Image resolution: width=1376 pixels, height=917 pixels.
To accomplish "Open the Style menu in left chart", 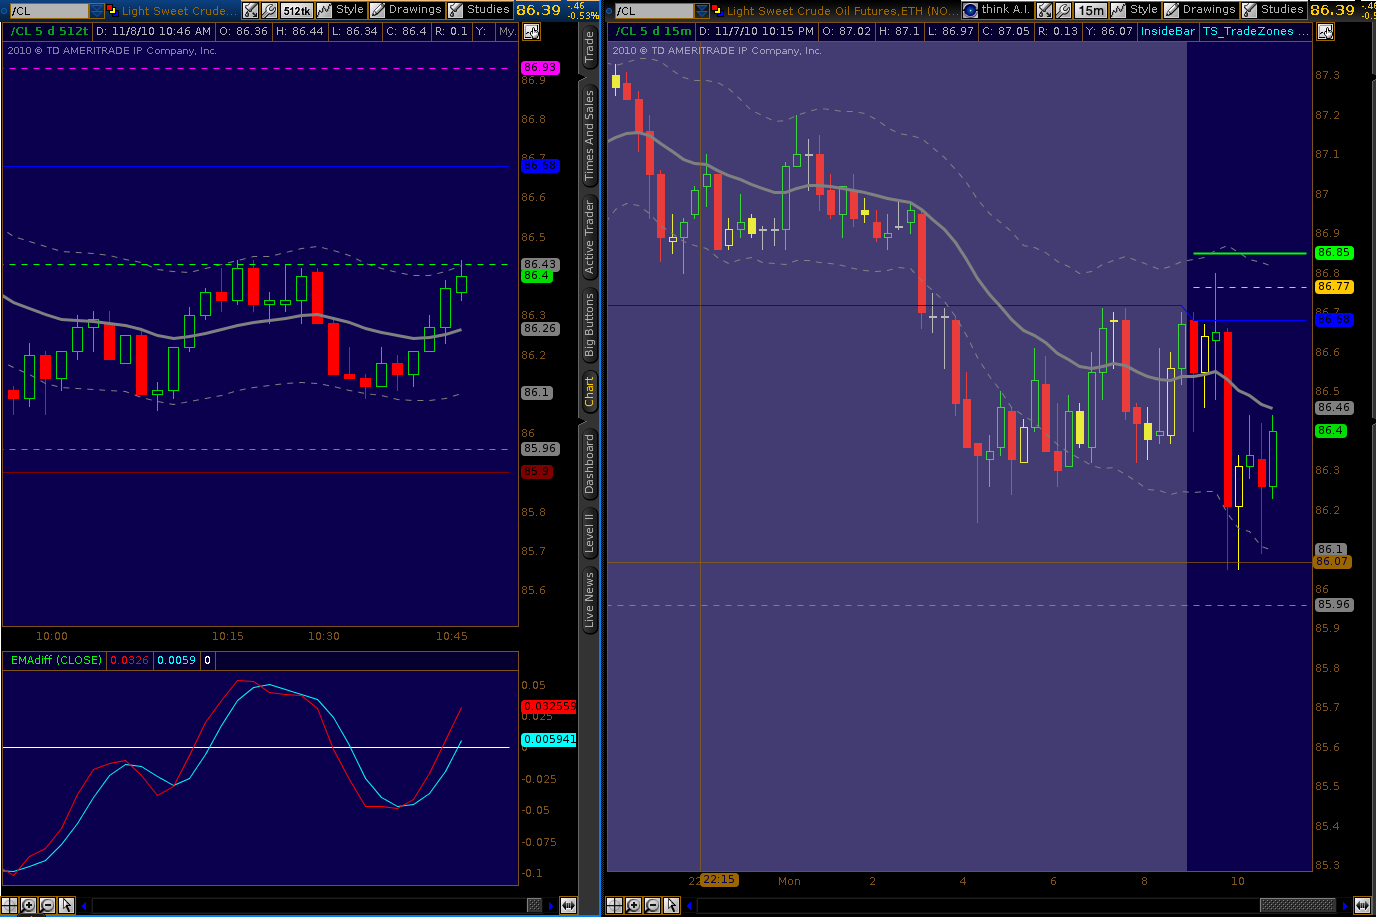I will 340,10.
